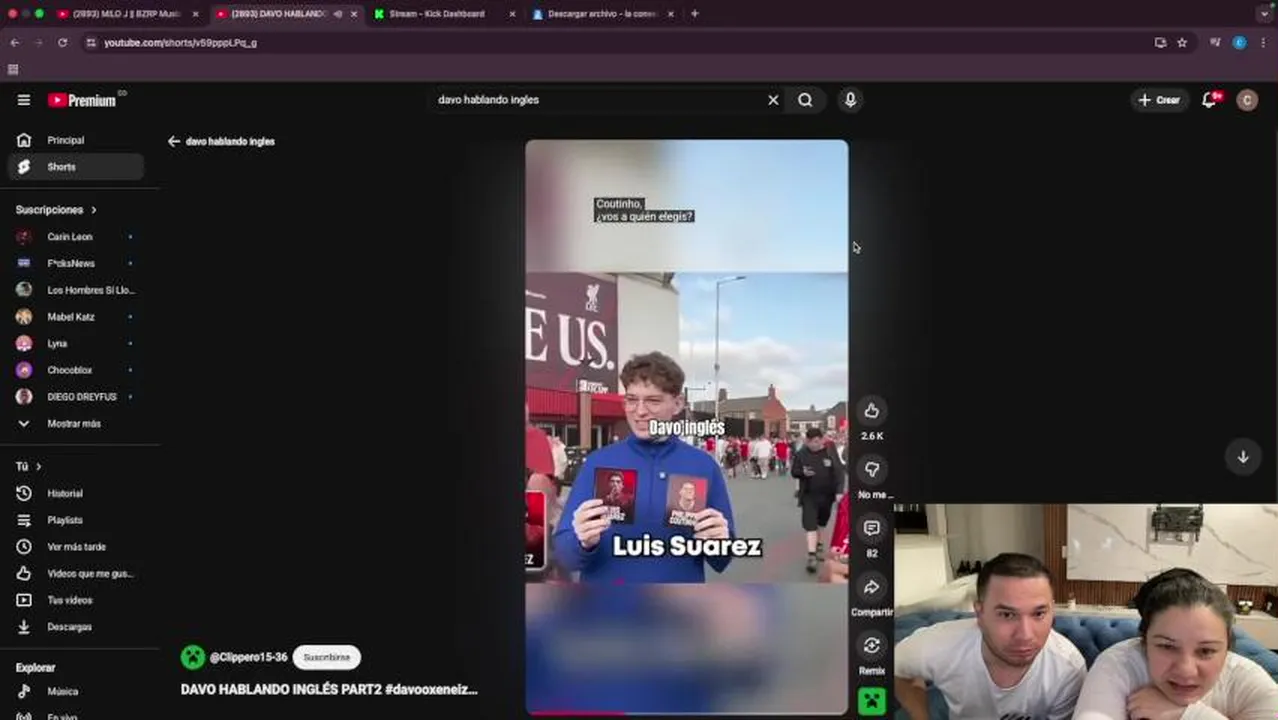
Task: Start voice search with the microphone icon
Action: click(850, 100)
